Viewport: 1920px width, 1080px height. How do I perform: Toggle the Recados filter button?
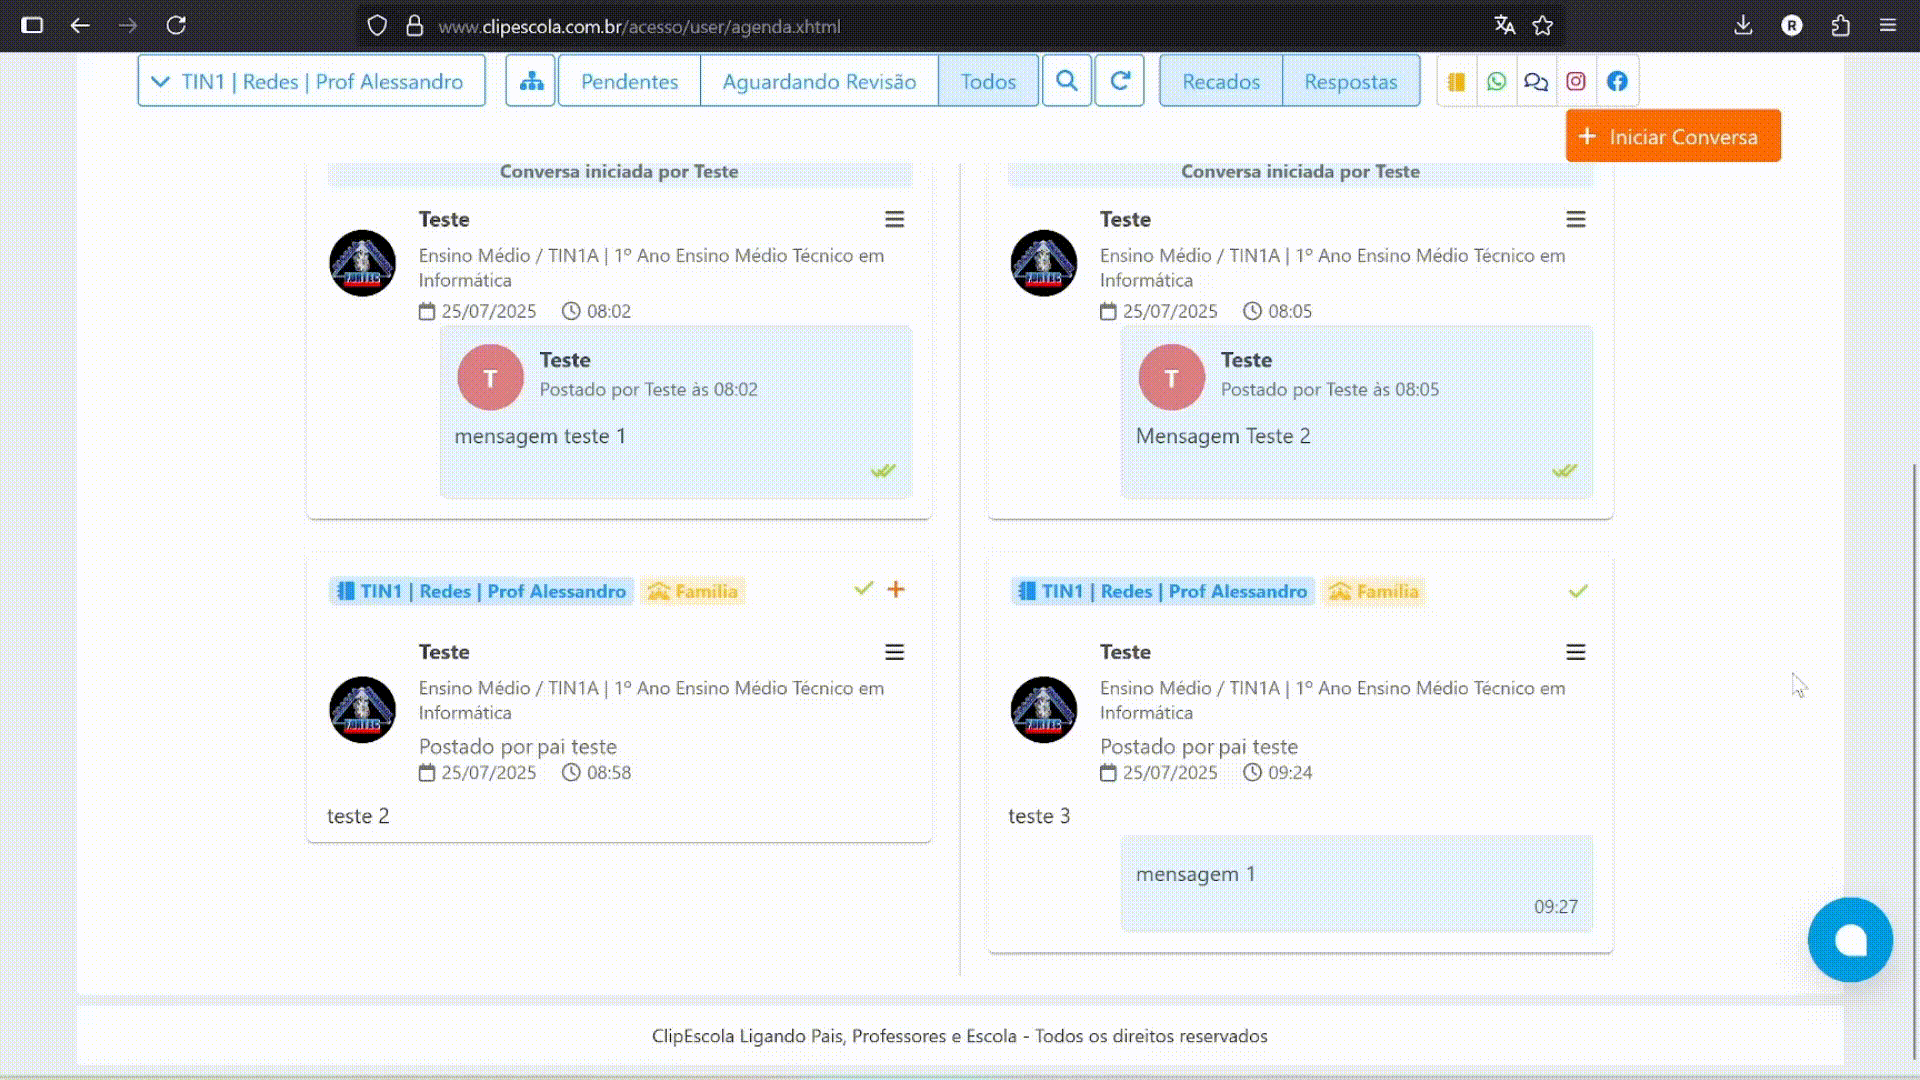coord(1221,81)
